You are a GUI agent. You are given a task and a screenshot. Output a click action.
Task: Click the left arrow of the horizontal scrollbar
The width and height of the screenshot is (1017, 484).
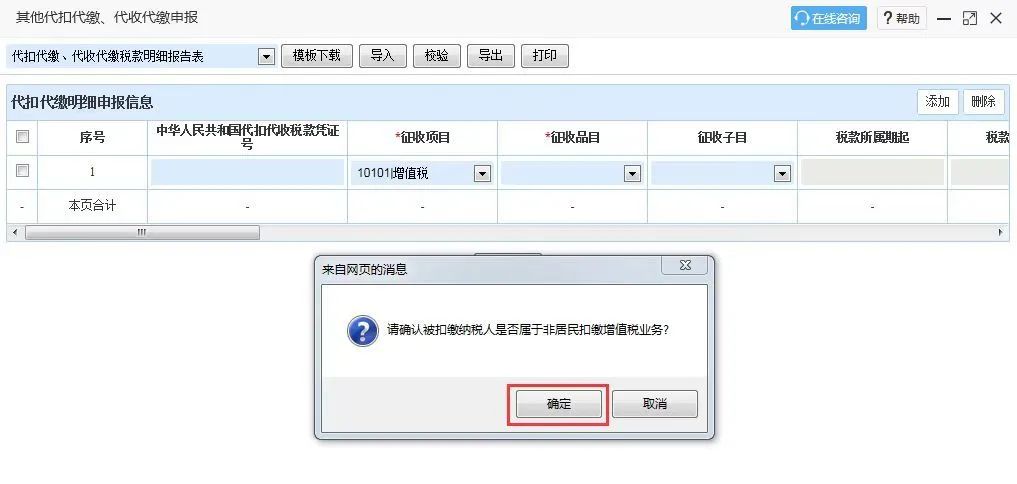tap(14, 232)
